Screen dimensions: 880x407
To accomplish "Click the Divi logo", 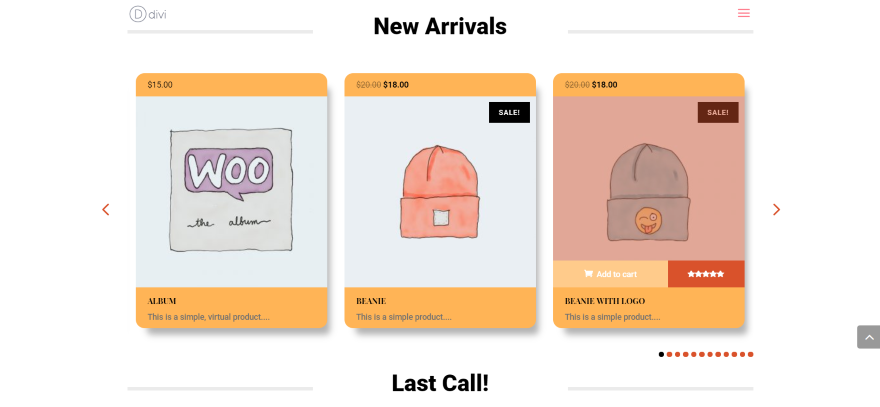I will [x=148, y=14].
